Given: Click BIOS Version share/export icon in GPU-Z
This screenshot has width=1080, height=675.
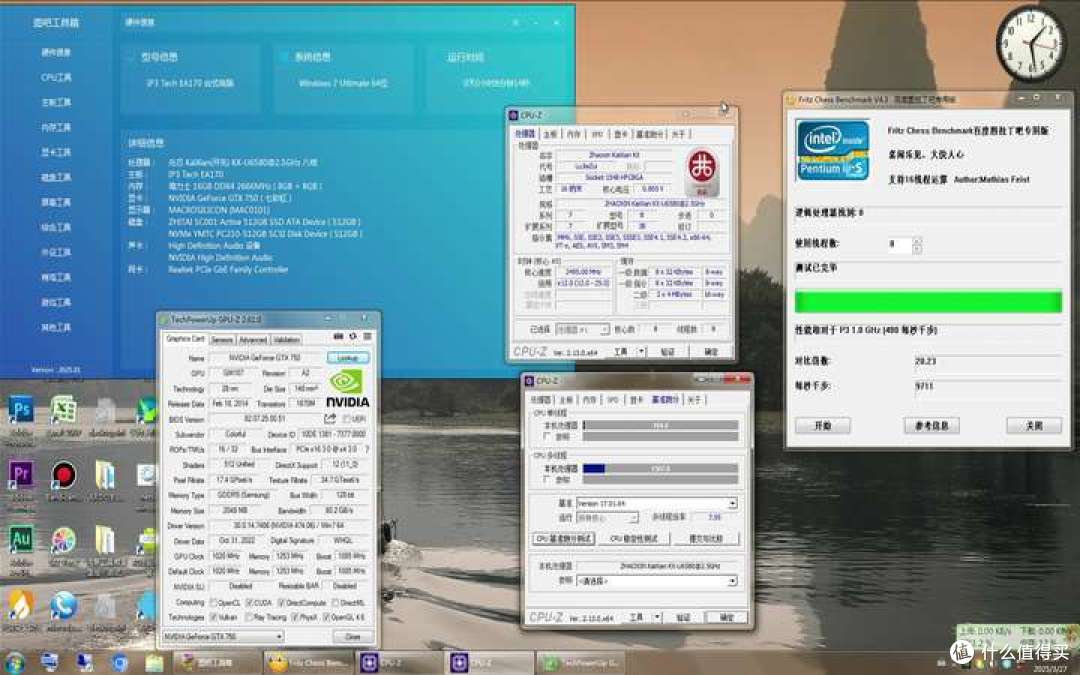Looking at the screenshot, I should point(330,419).
